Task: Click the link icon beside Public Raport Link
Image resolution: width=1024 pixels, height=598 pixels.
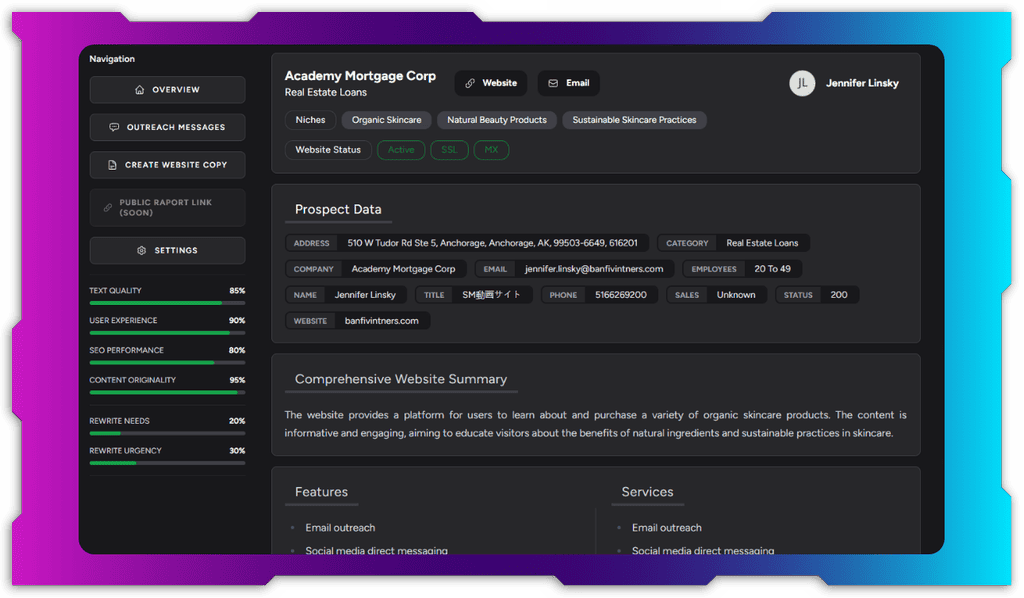Action: (108, 208)
